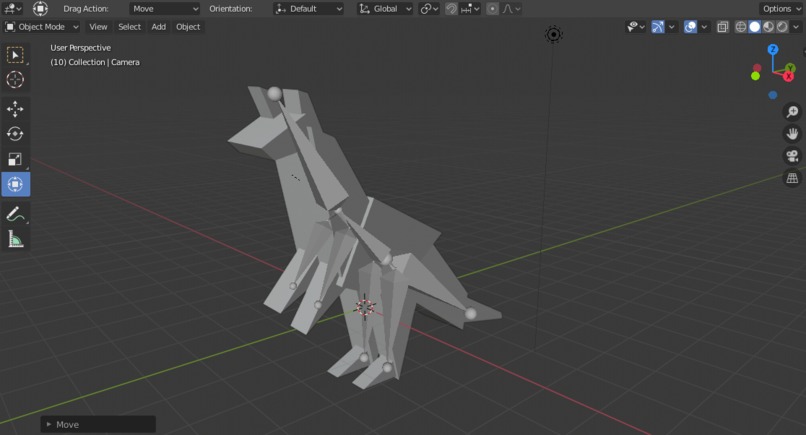Image resolution: width=806 pixels, height=435 pixels.
Task: Open the Options dropdown
Action: click(781, 9)
